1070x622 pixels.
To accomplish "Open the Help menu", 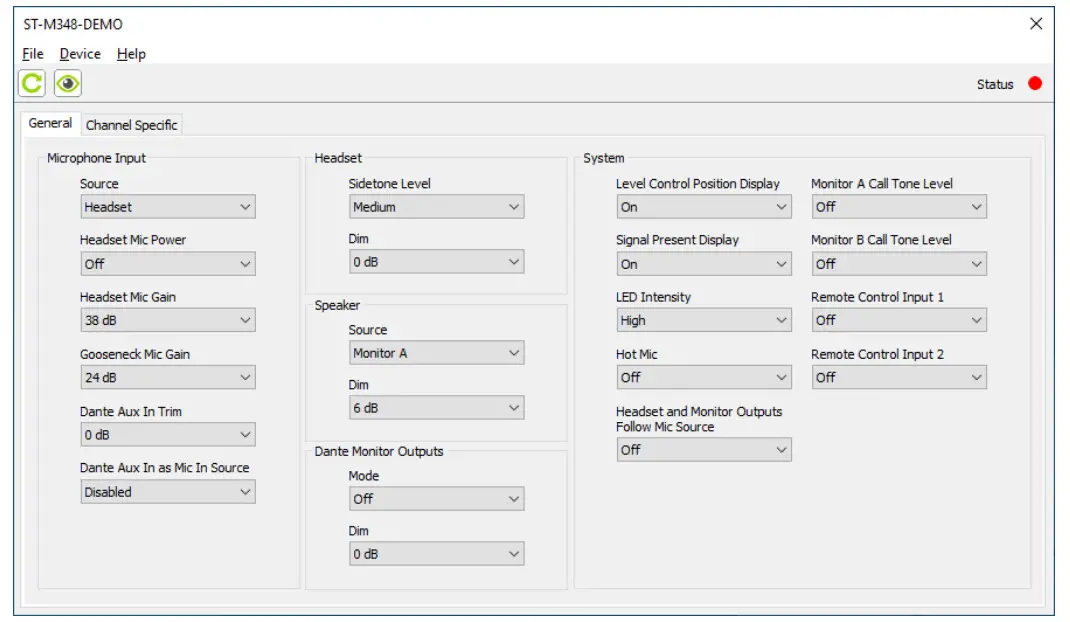I will (131, 54).
